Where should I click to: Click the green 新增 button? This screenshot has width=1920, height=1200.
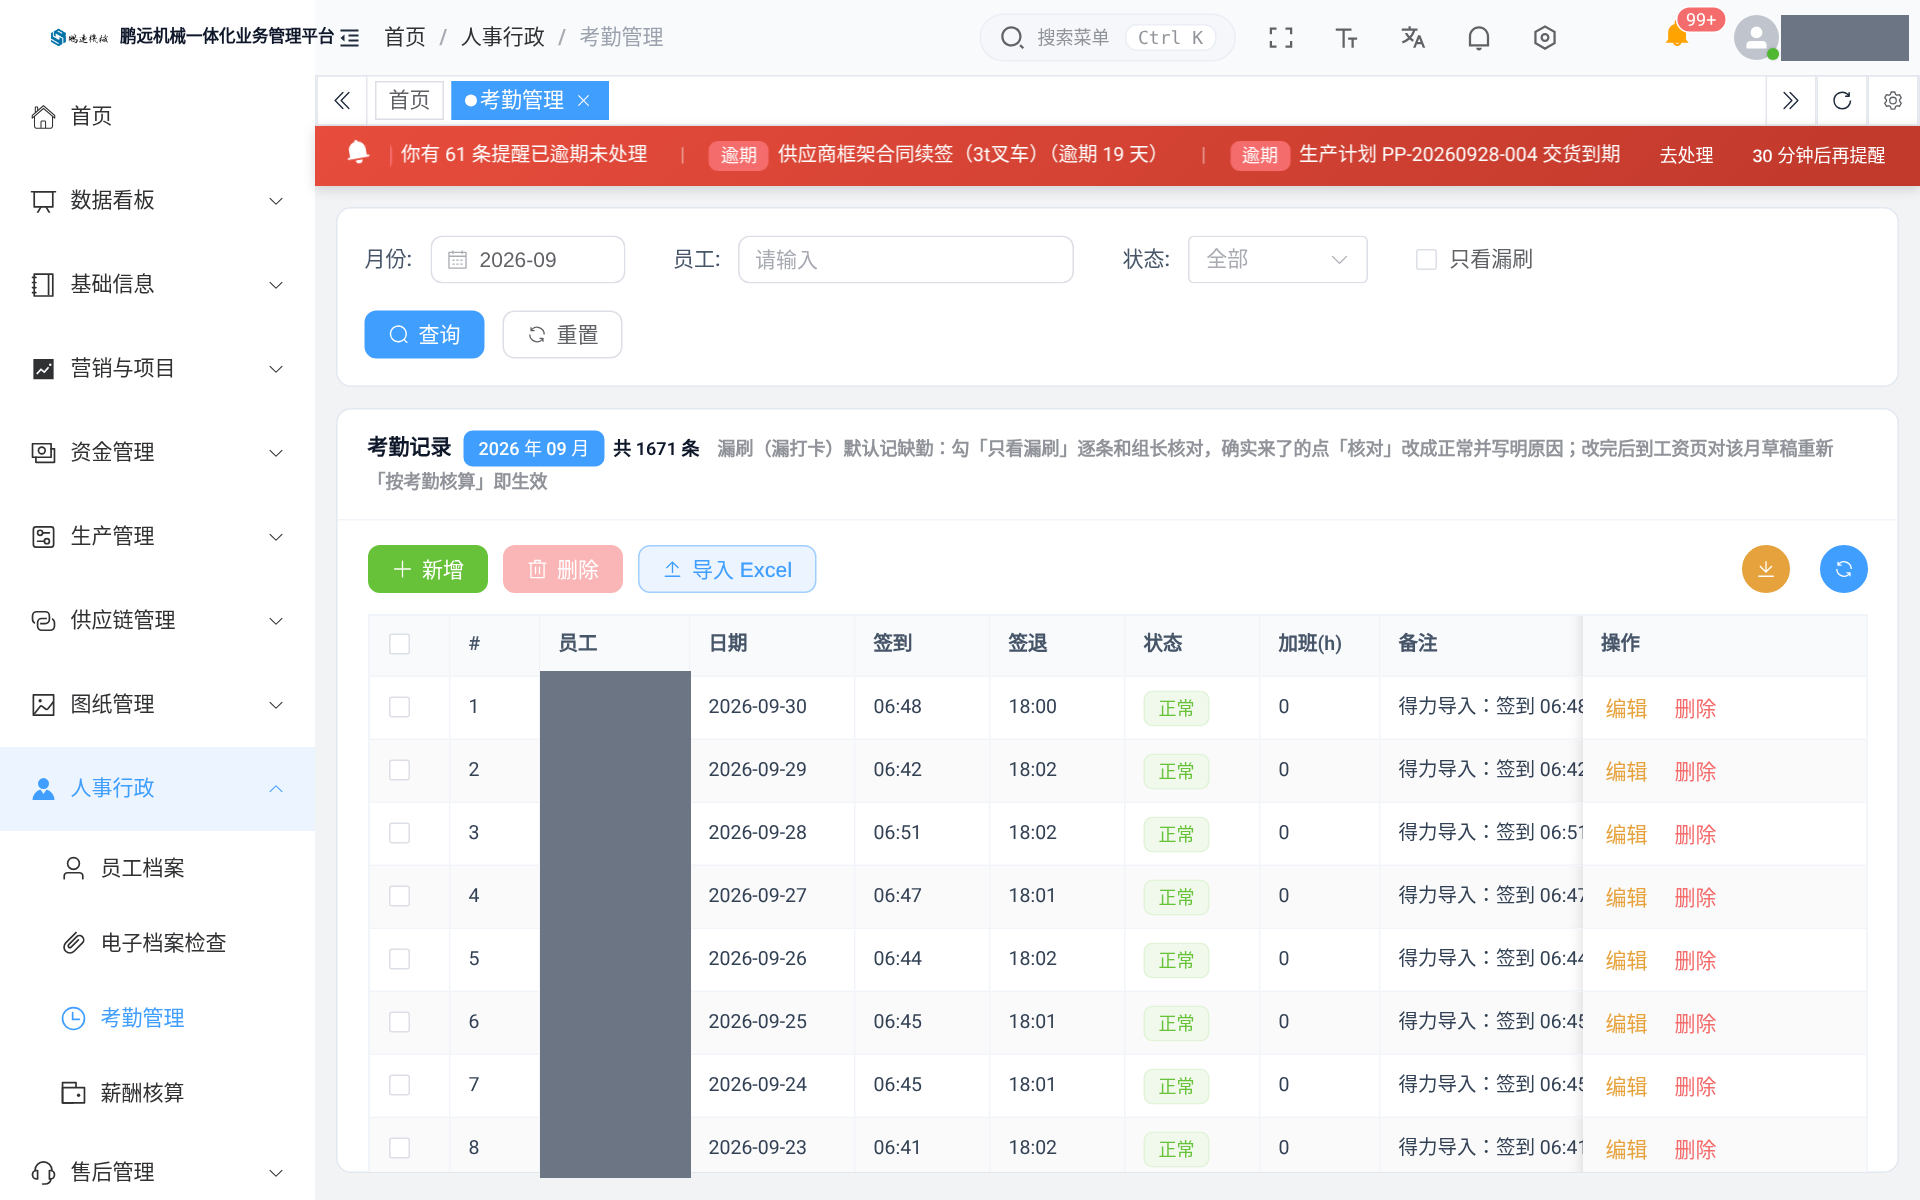tap(428, 569)
